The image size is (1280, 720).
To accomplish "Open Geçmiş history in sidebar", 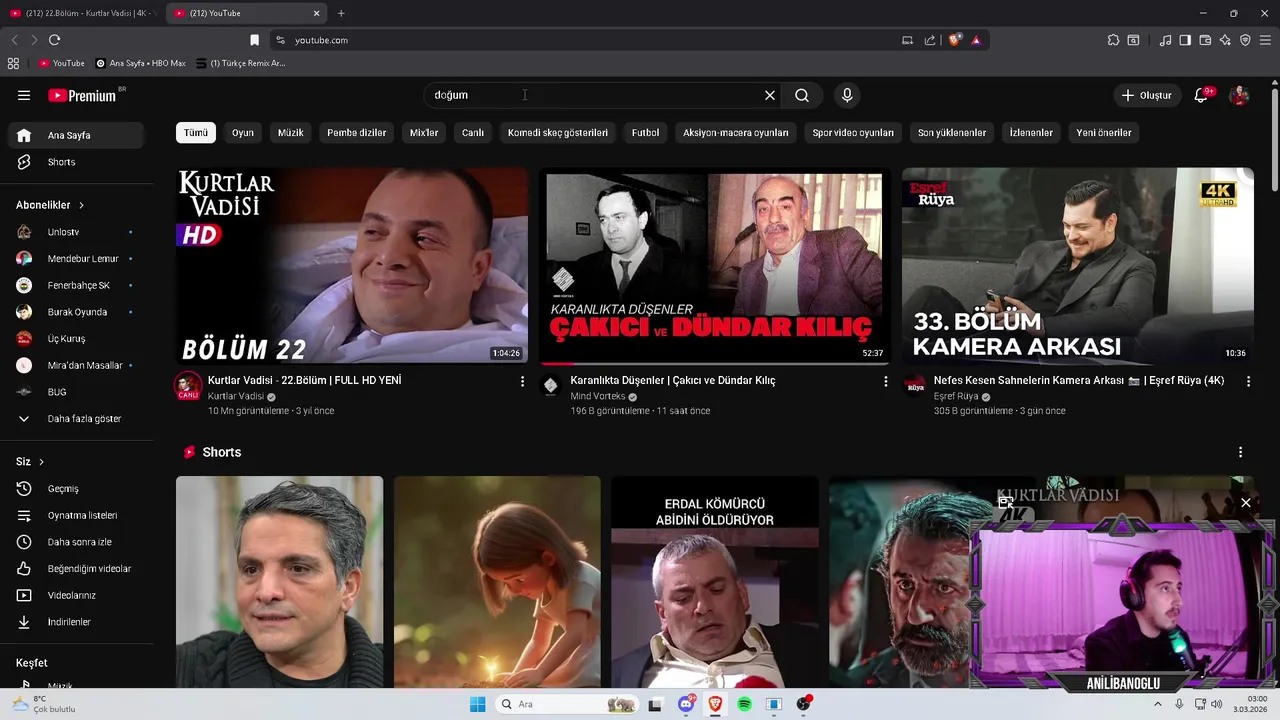I will coord(76,489).
